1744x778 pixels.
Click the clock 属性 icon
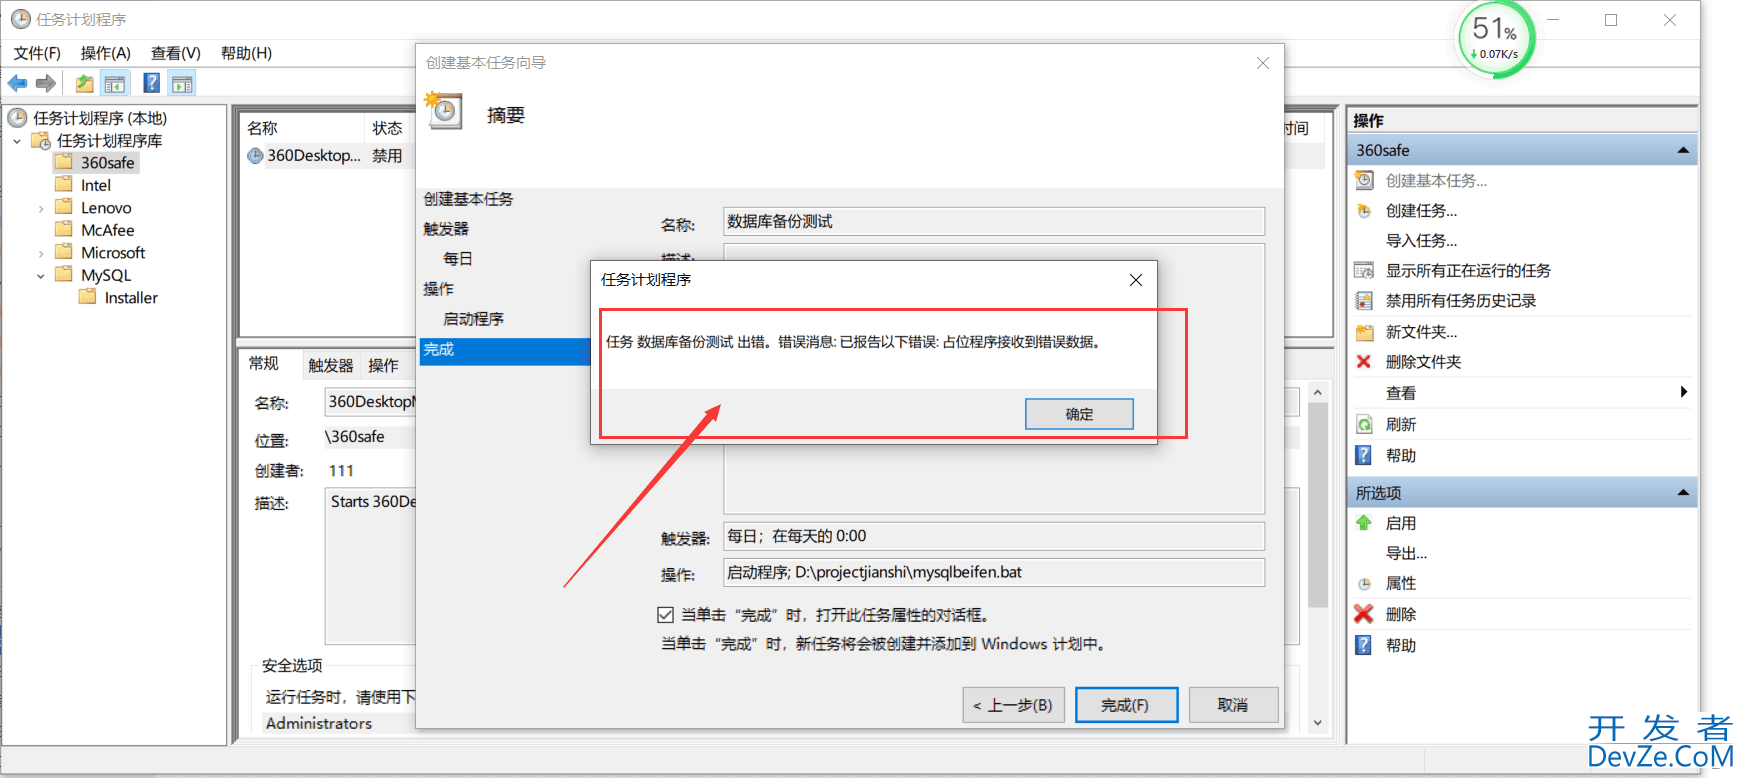tap(1364, 583)
